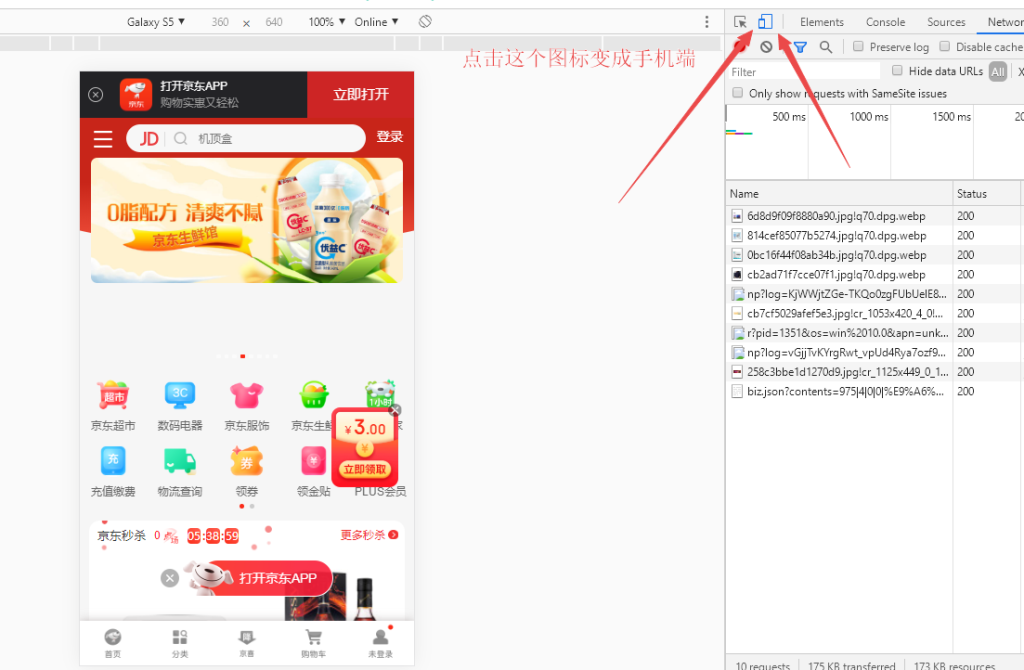The width and height of the screenshot is (1024, 670).
Task: Open the device toolbar three-dot menu
Action: [707, 22]
